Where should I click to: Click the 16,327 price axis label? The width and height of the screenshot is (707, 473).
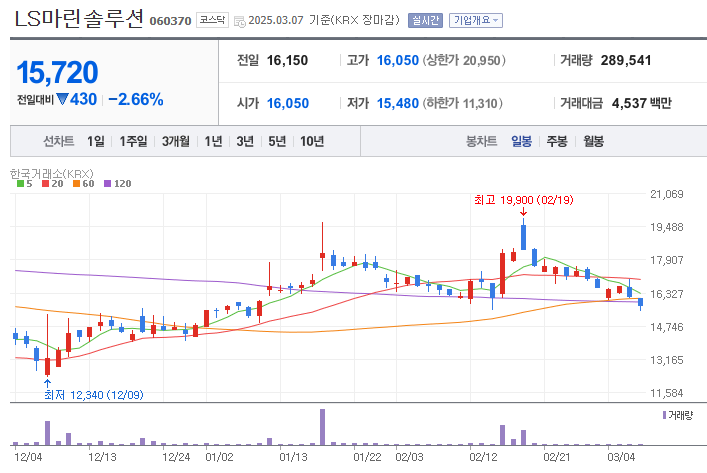[x=666, y=294]
